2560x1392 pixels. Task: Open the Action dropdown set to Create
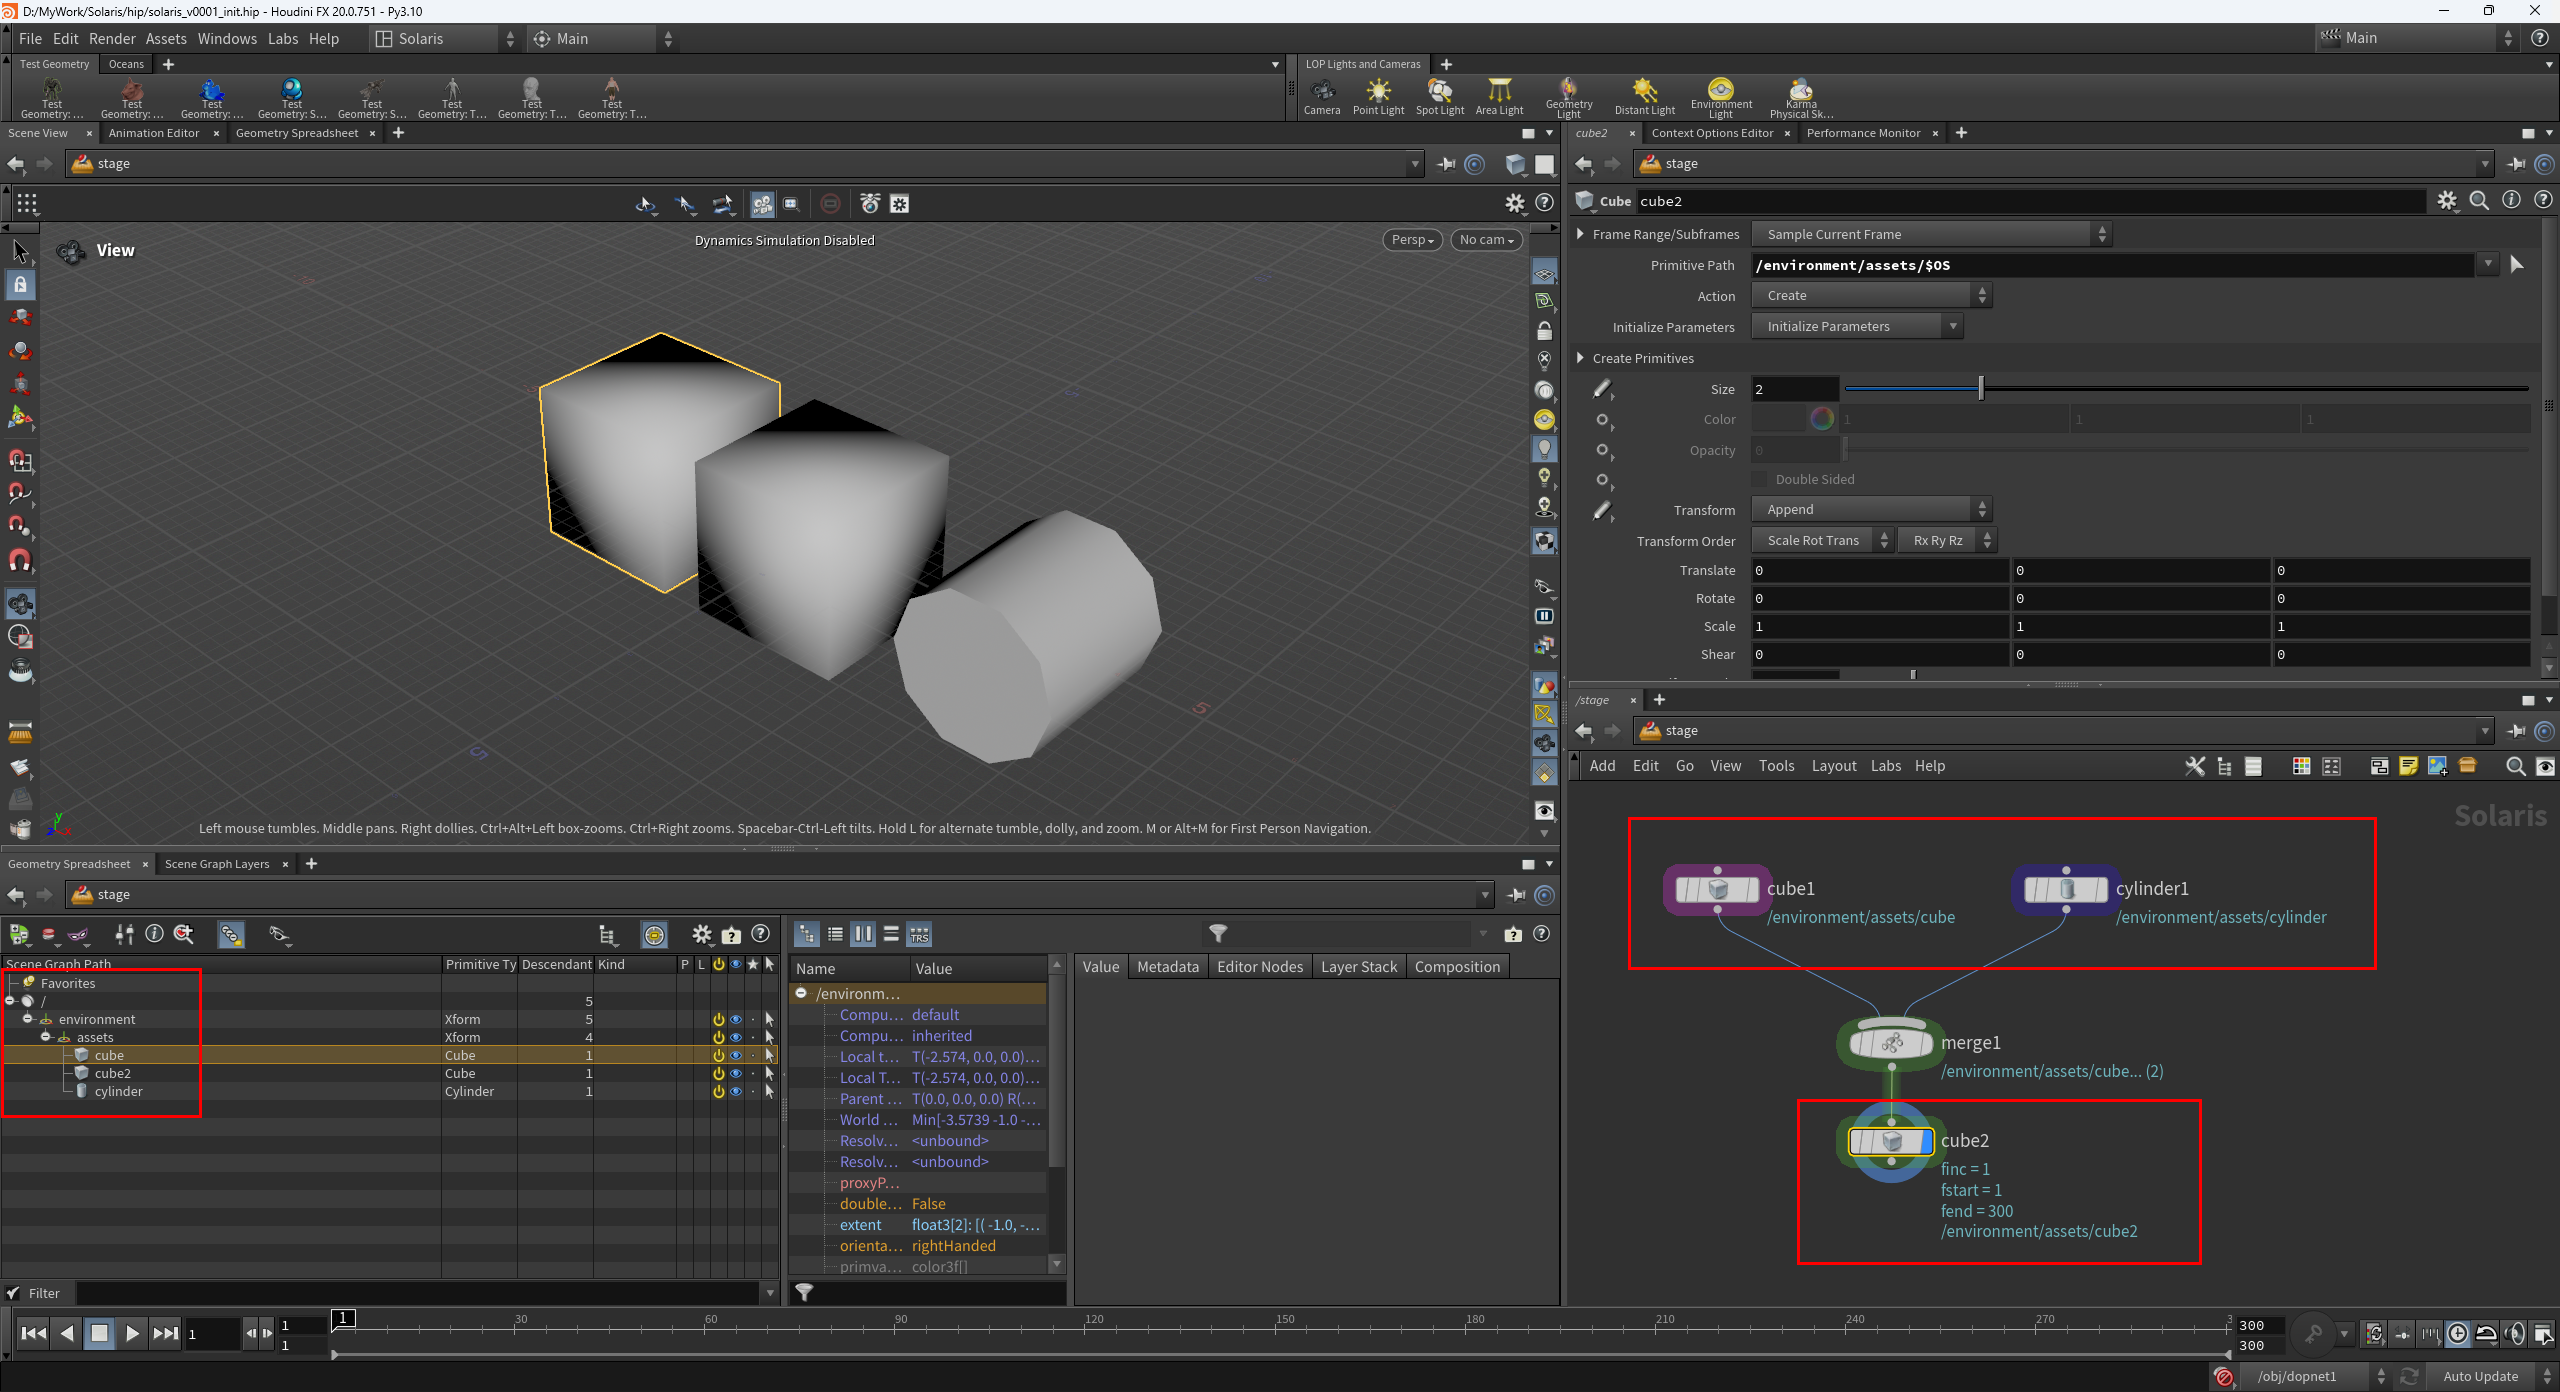pyautogui.click(x=1872, y=296)
